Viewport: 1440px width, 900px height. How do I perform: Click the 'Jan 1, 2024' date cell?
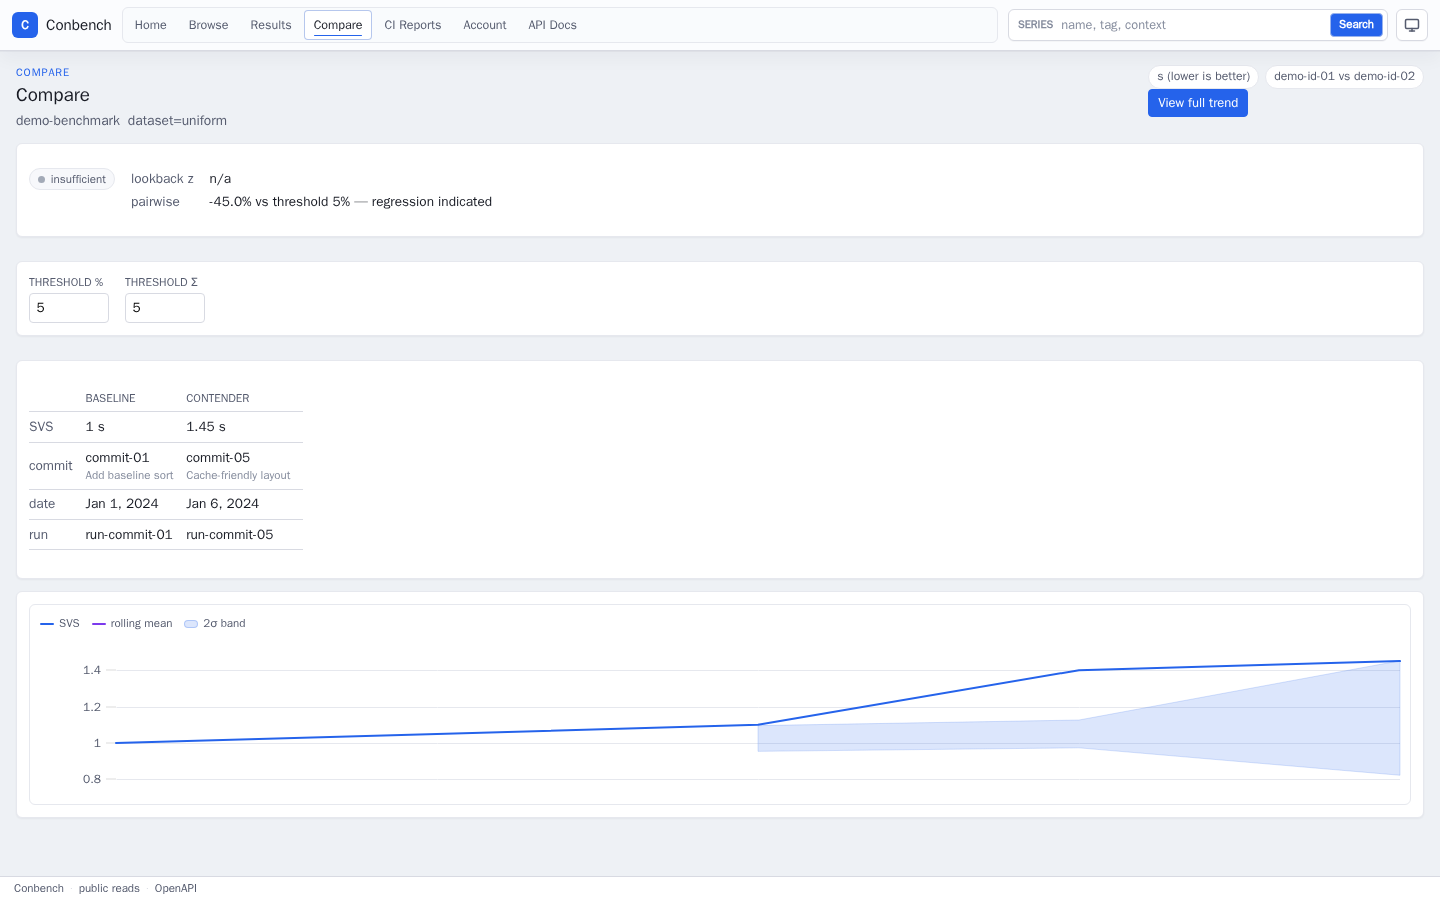tap(122, 504)
